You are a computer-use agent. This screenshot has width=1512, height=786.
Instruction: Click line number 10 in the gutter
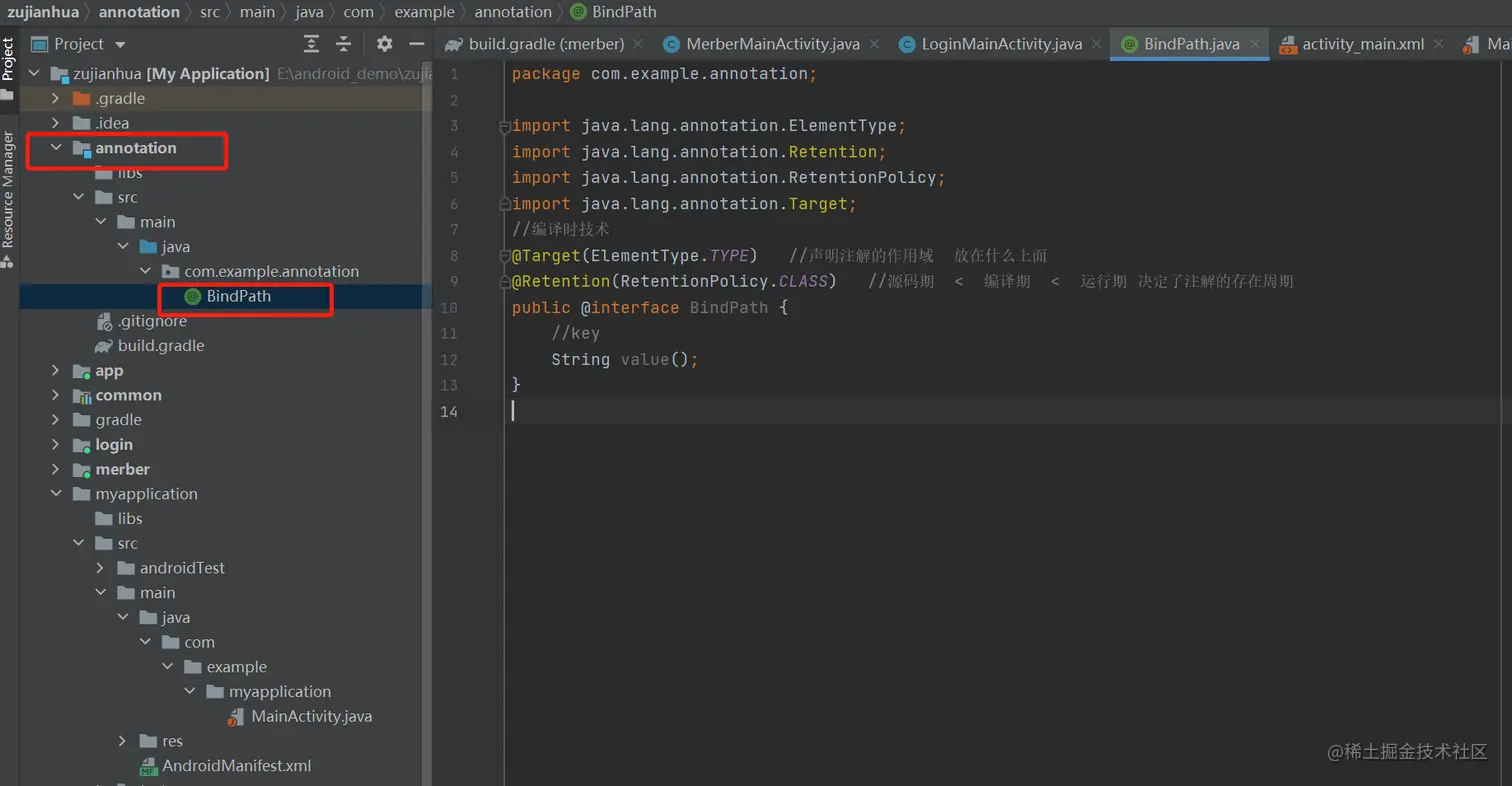449,308
